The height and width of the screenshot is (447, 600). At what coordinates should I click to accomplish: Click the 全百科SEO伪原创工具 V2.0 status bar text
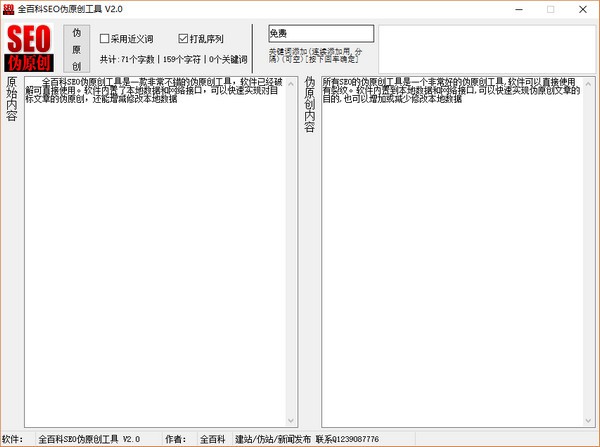click(x=89, y=439)
